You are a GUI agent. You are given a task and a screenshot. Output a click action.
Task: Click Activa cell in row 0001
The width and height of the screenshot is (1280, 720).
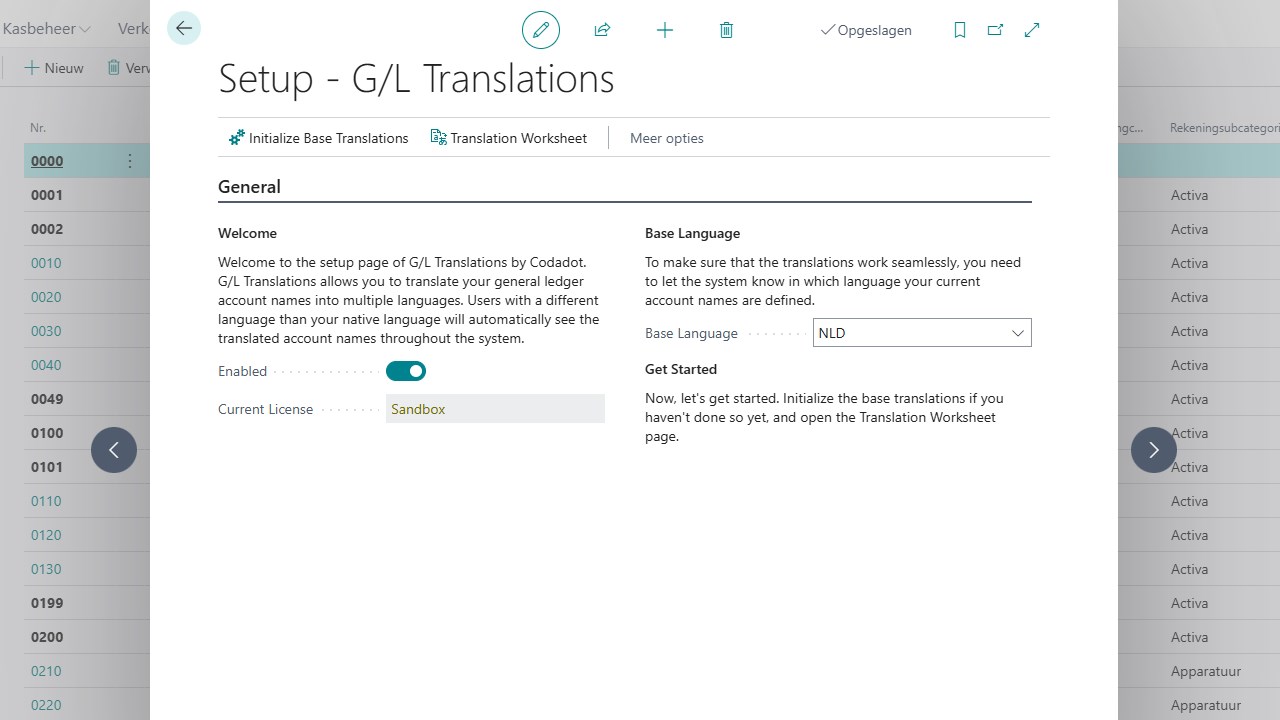point(1190,195)
